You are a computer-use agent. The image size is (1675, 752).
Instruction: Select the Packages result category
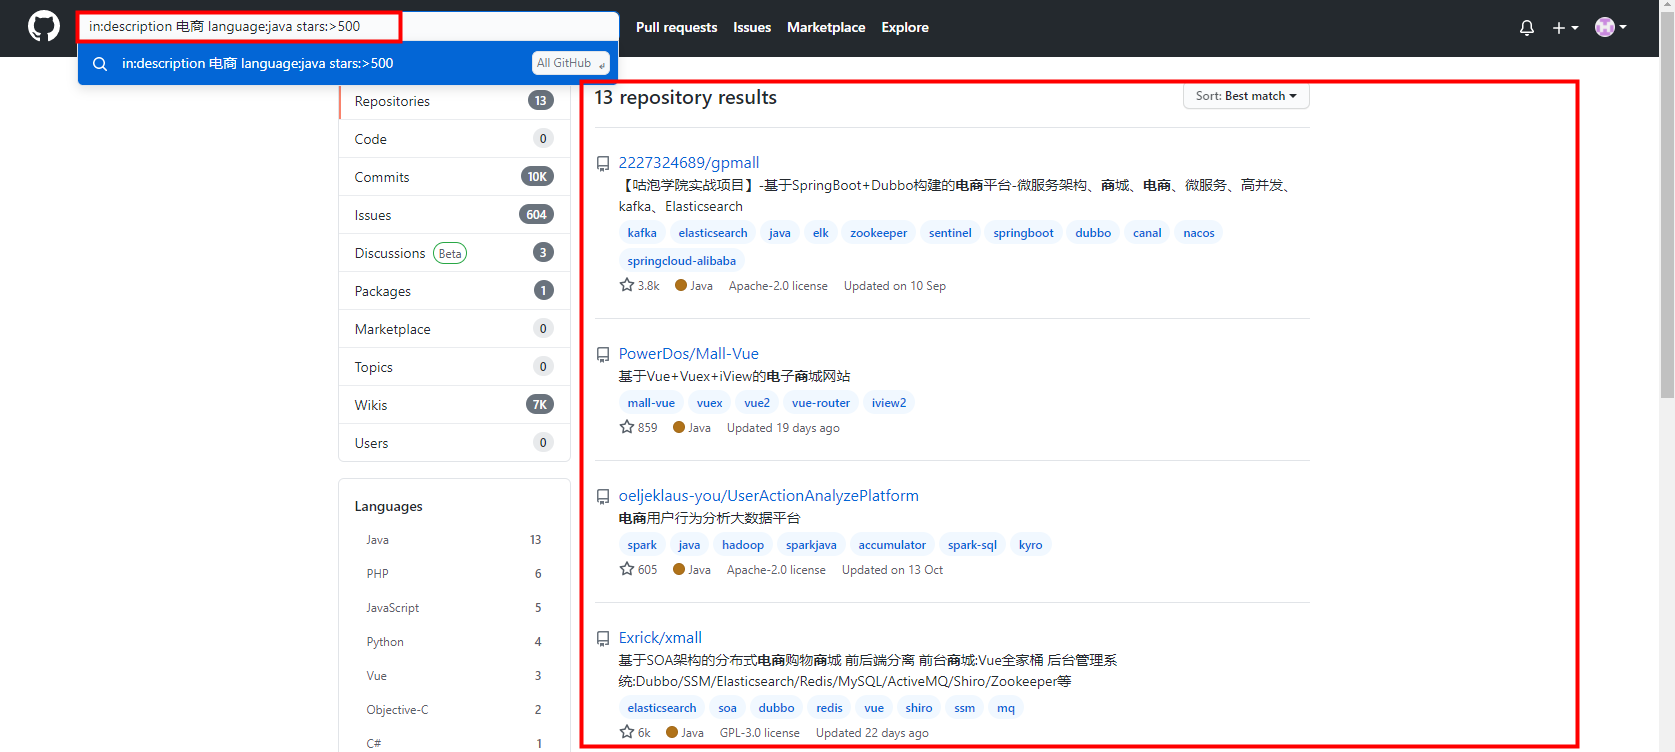pyautogui.click(x=455, y=291)
